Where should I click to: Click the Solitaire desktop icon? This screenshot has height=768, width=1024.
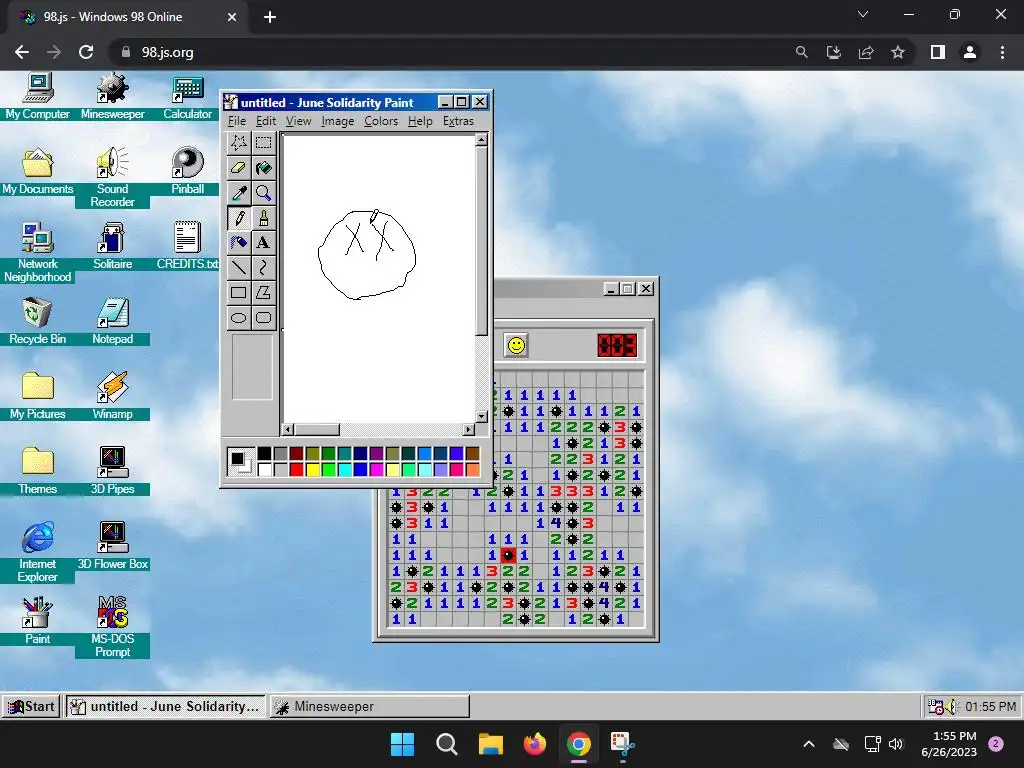112,246
